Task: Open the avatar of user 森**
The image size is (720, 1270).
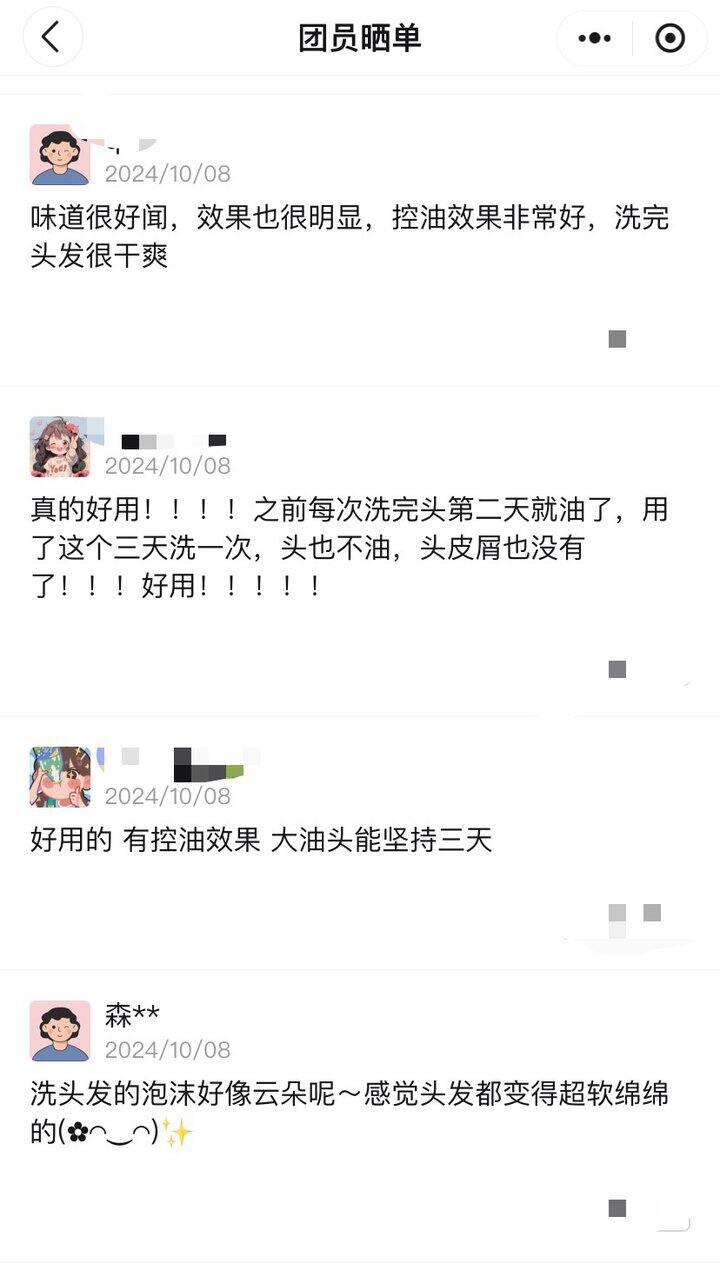Action: pos(60,1031)
